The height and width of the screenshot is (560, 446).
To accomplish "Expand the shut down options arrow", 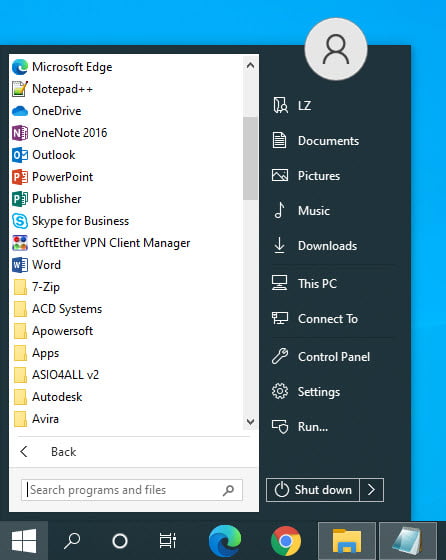I will pos(371,490).
